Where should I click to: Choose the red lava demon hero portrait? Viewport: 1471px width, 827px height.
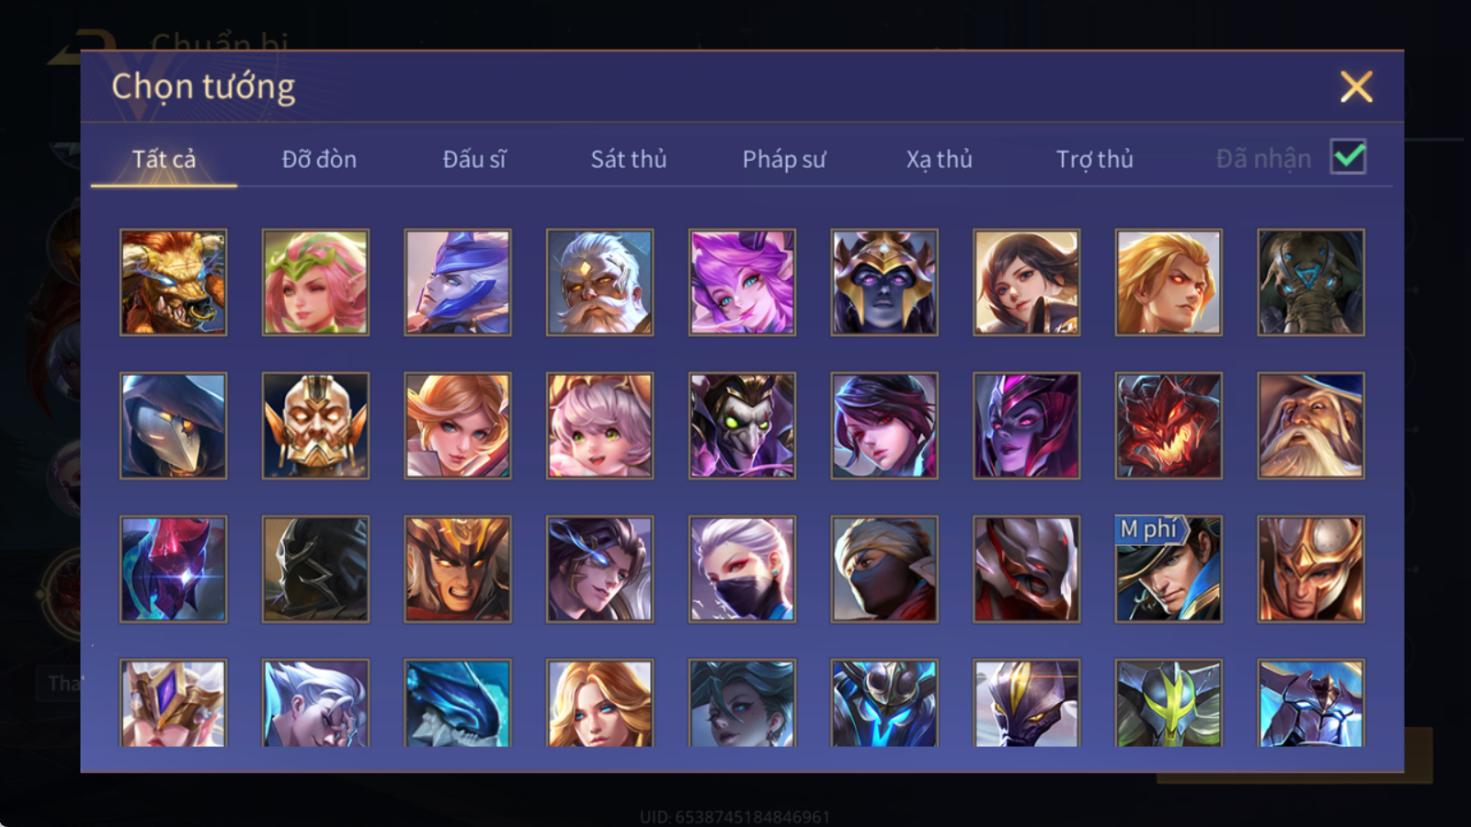pyautogui.click(x=1168, y=425)
